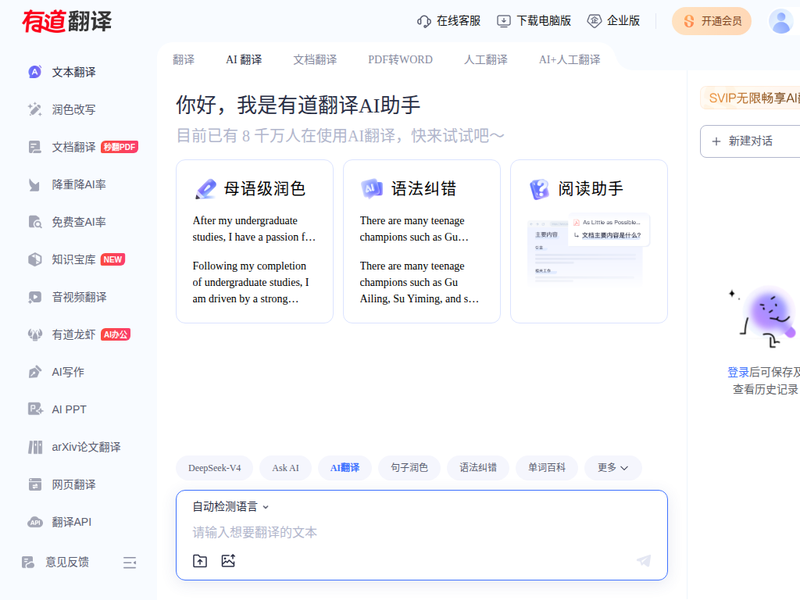
Task: Select 文档翻译 sidebar icon
Action: 35,147
